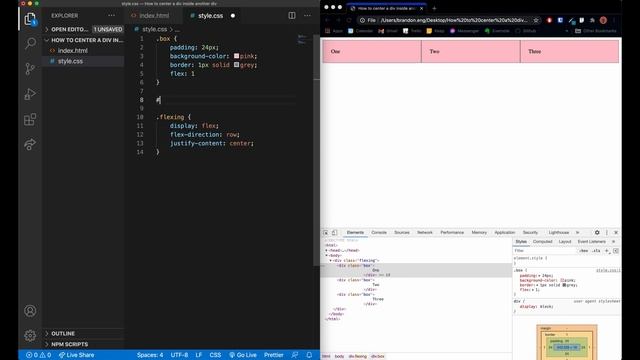This screenshot has height=360, width=640.
Task: Collapse the div class flexing node
Action: click(x=331, y=260)
